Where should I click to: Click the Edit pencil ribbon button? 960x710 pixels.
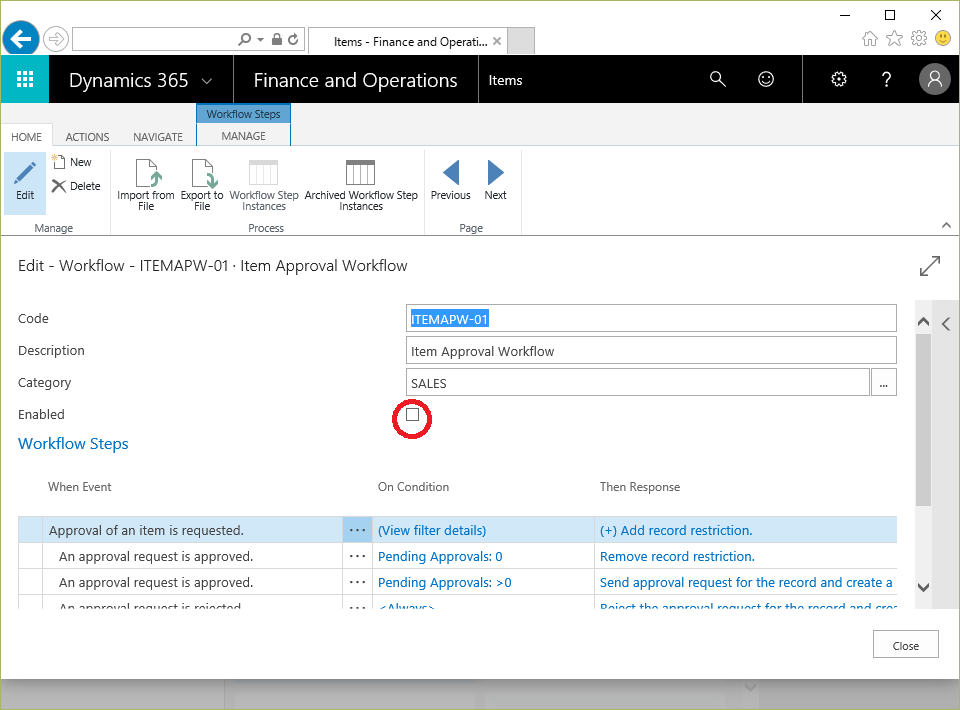coord(25,182)
